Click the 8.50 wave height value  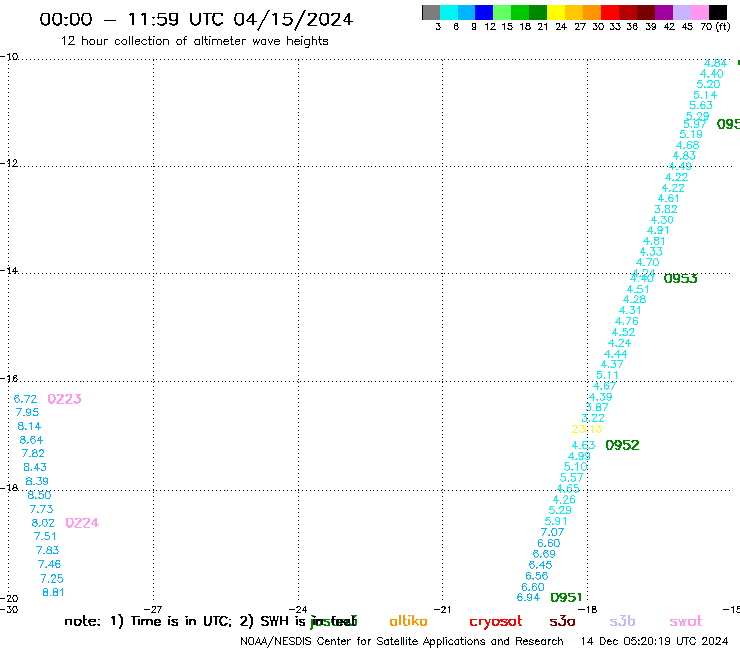coord(39,495)
